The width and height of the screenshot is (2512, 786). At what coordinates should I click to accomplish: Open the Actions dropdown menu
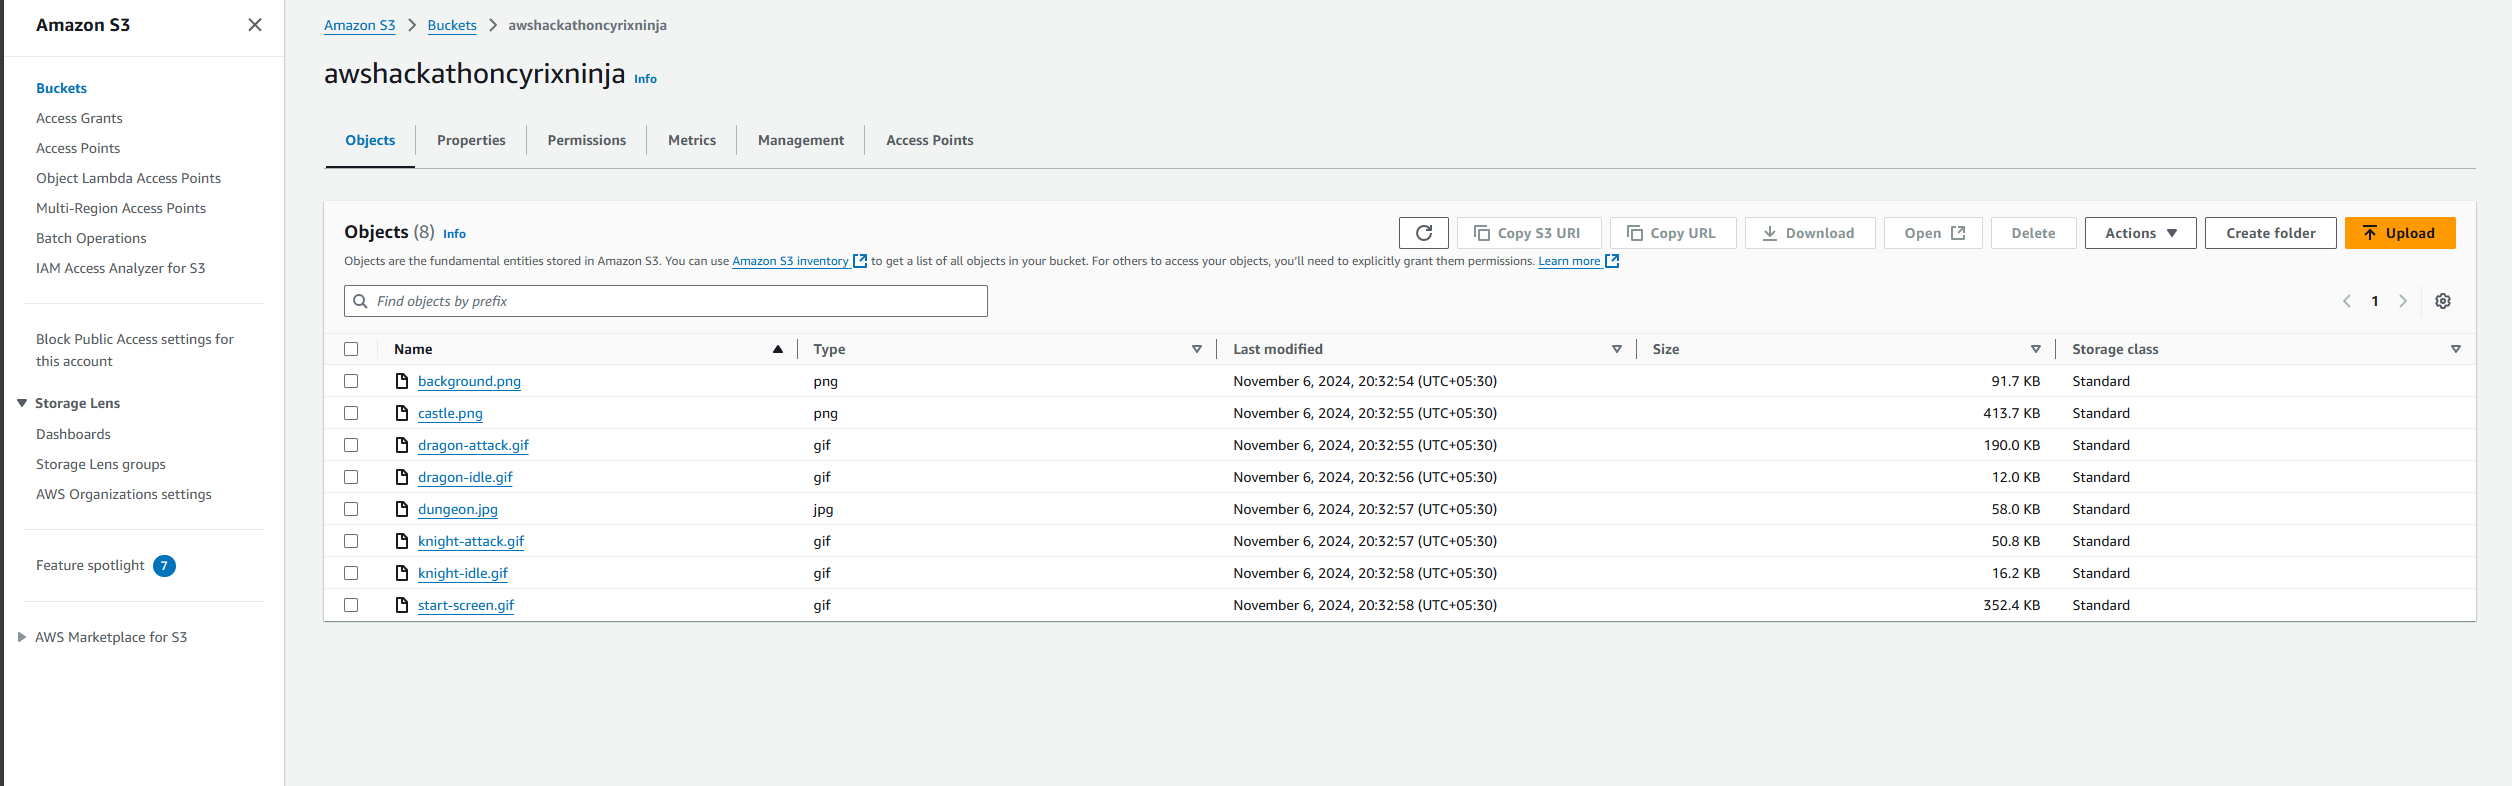[2140, 233]
